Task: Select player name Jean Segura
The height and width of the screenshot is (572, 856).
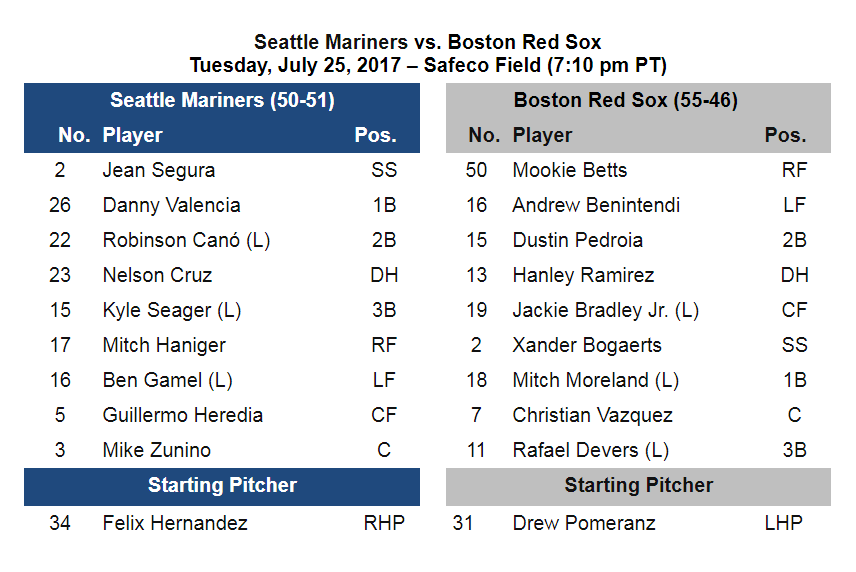Action: [158, 170]
